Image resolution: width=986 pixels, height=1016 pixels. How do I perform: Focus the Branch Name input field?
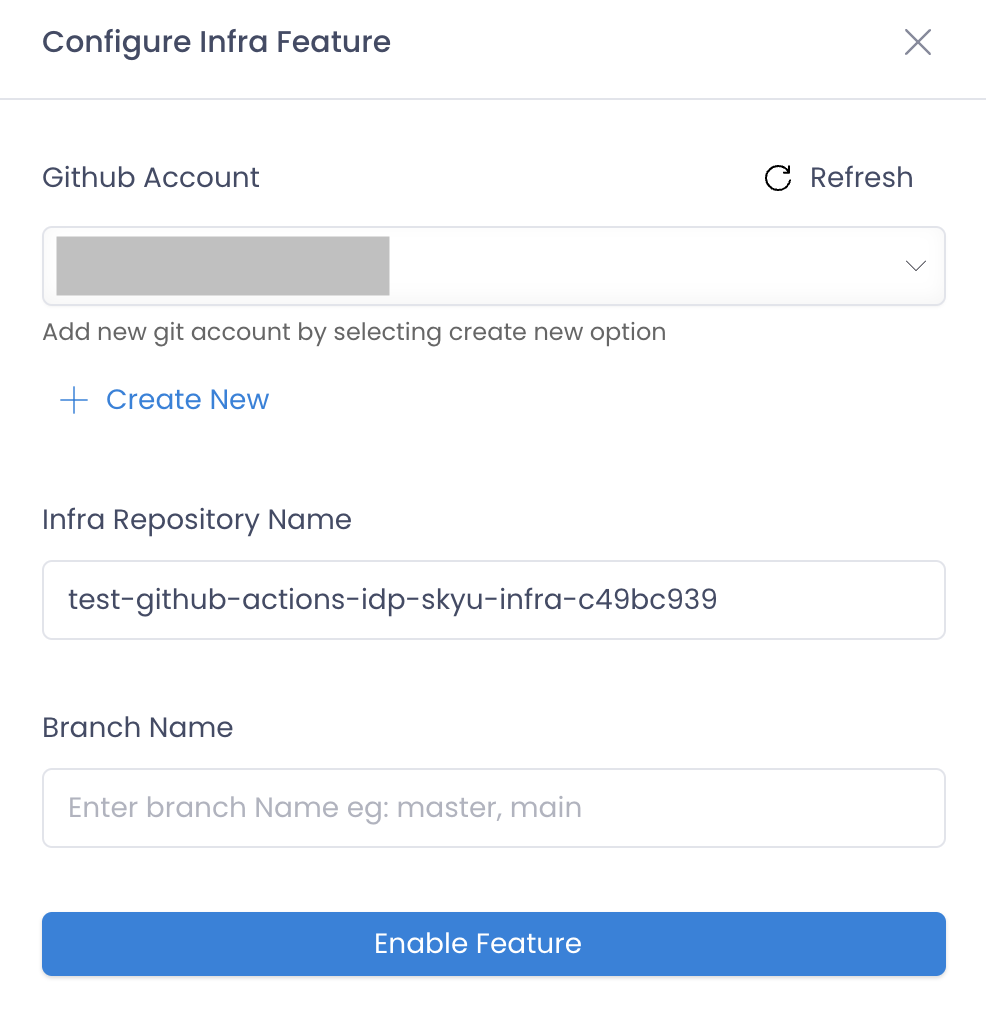(494, 808)
